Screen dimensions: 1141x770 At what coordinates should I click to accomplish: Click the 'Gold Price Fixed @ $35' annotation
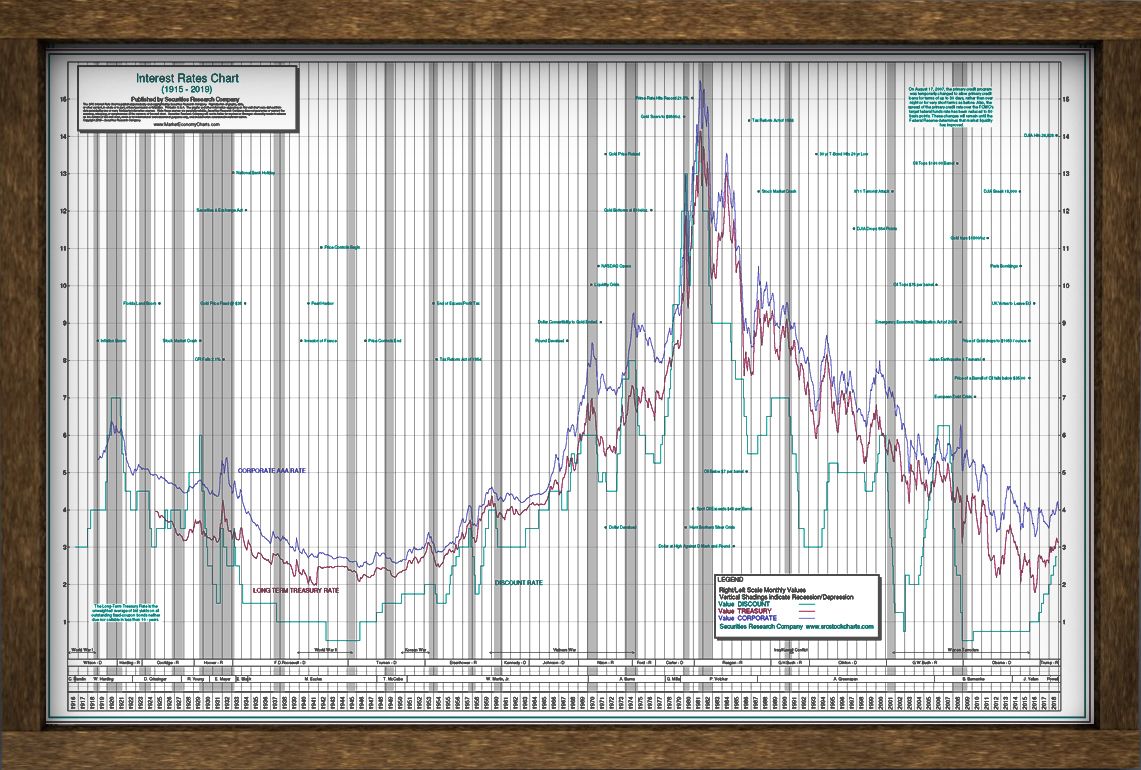(222, 303)
